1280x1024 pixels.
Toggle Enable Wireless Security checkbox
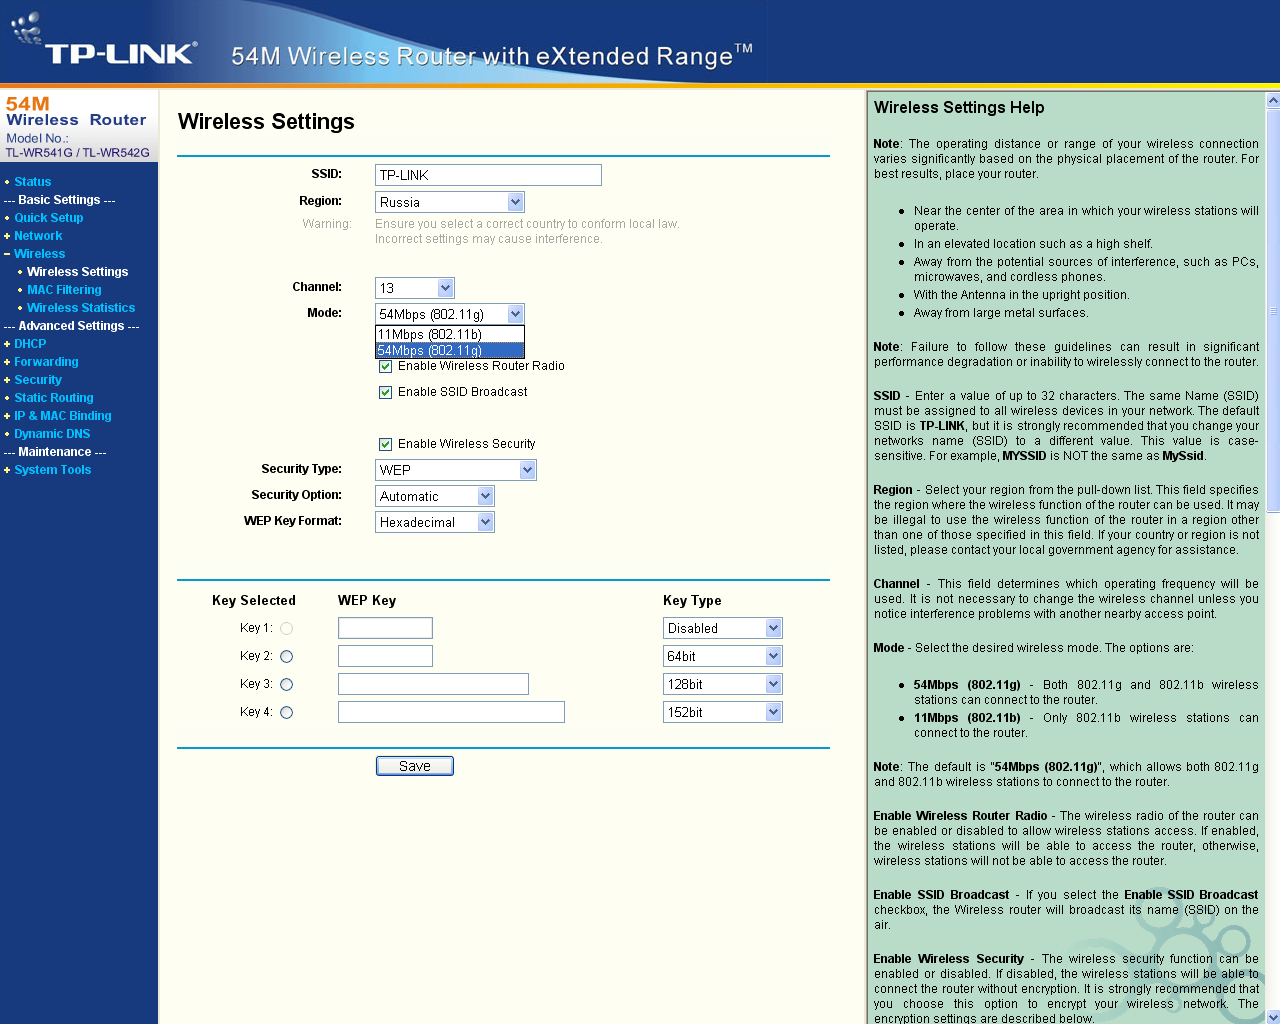tap(385, 444)
